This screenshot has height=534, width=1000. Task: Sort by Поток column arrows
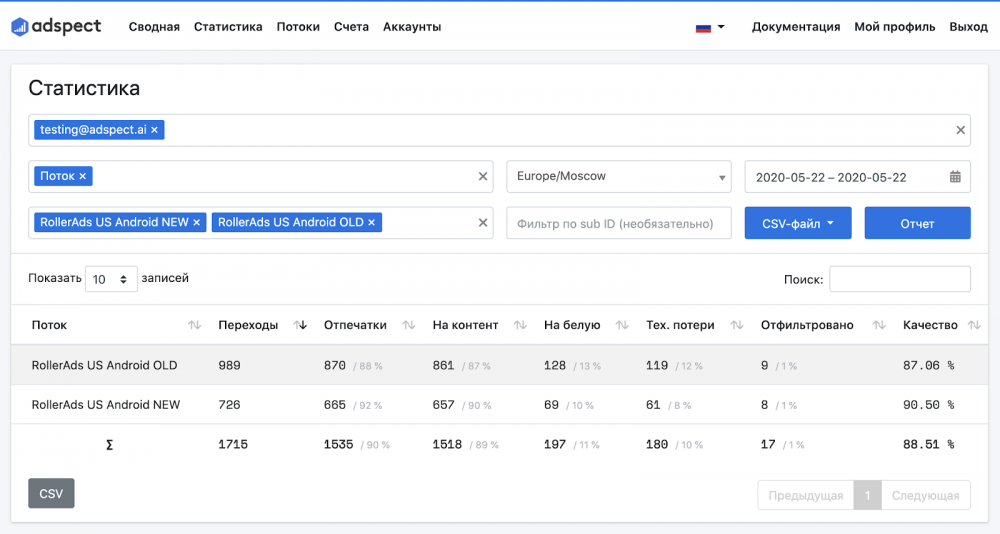coord(195,325)
